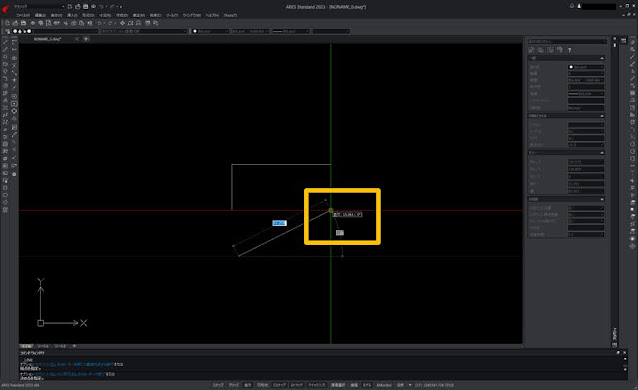This screenshot has height=390, width=638.
Task: Close the command window panel
Action: tap(625, 353)
